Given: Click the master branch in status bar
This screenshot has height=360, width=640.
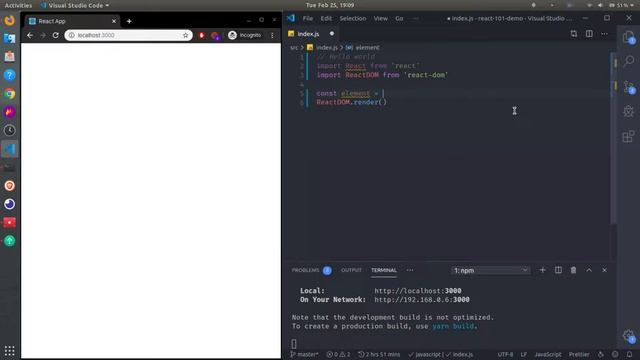Looking at the screenshot, I should [304, 354].
